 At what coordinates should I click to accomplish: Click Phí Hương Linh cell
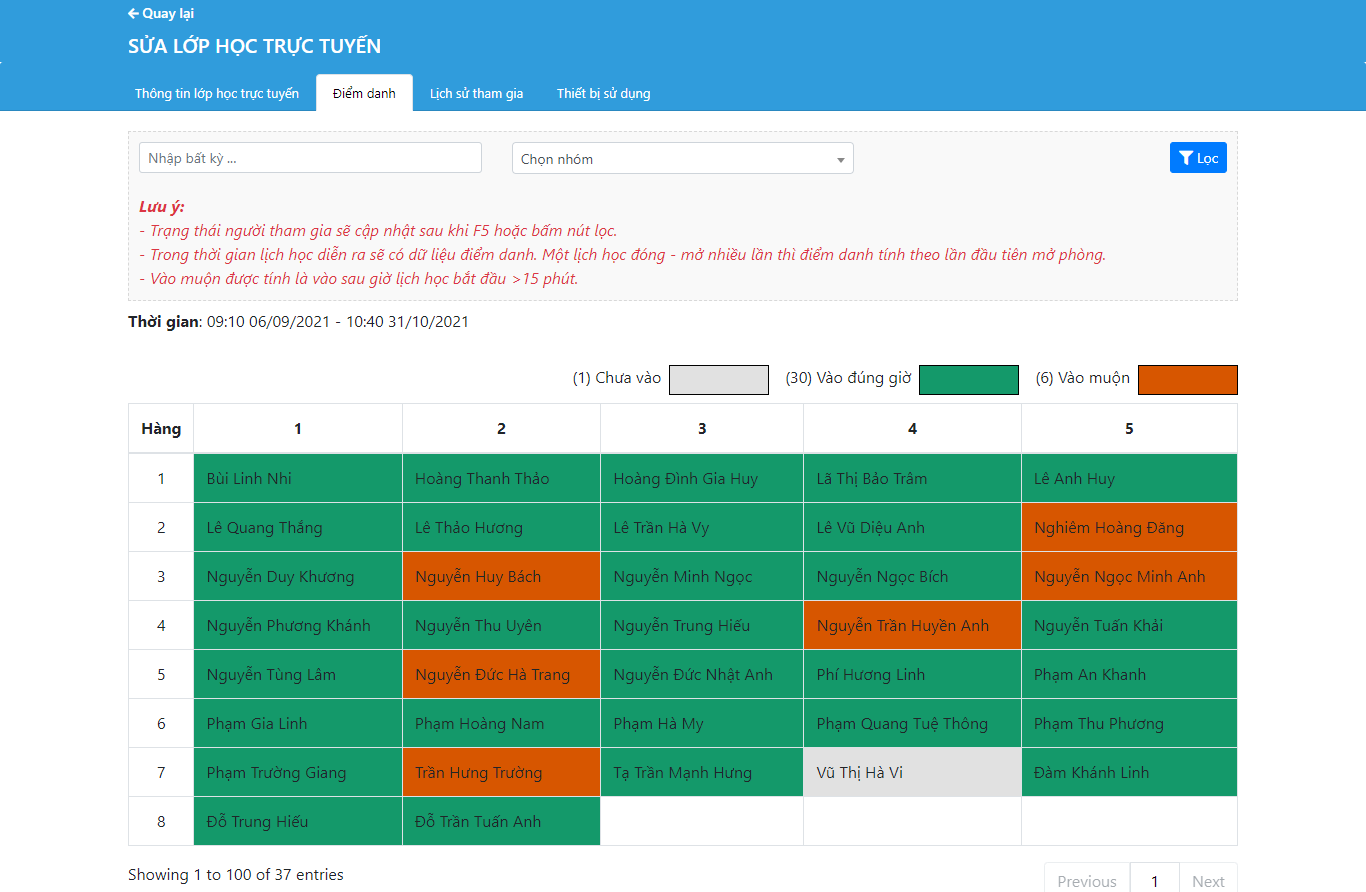point(912,675)
